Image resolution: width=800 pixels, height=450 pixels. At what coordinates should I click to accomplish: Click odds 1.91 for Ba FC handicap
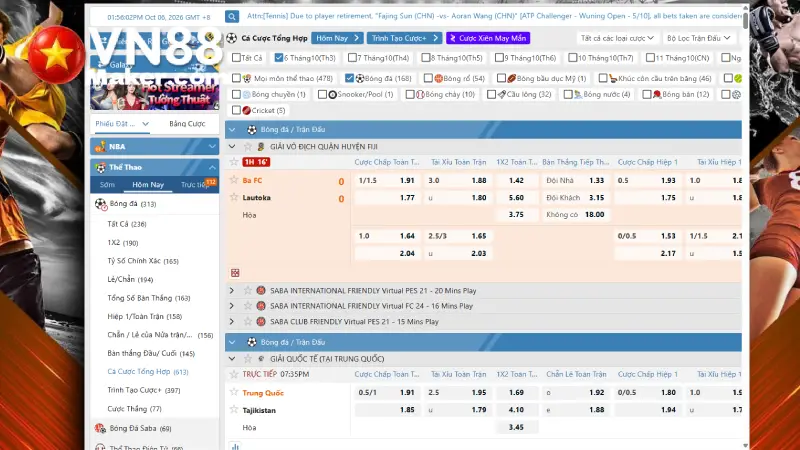pyautogui.click(x=407, y=180)
